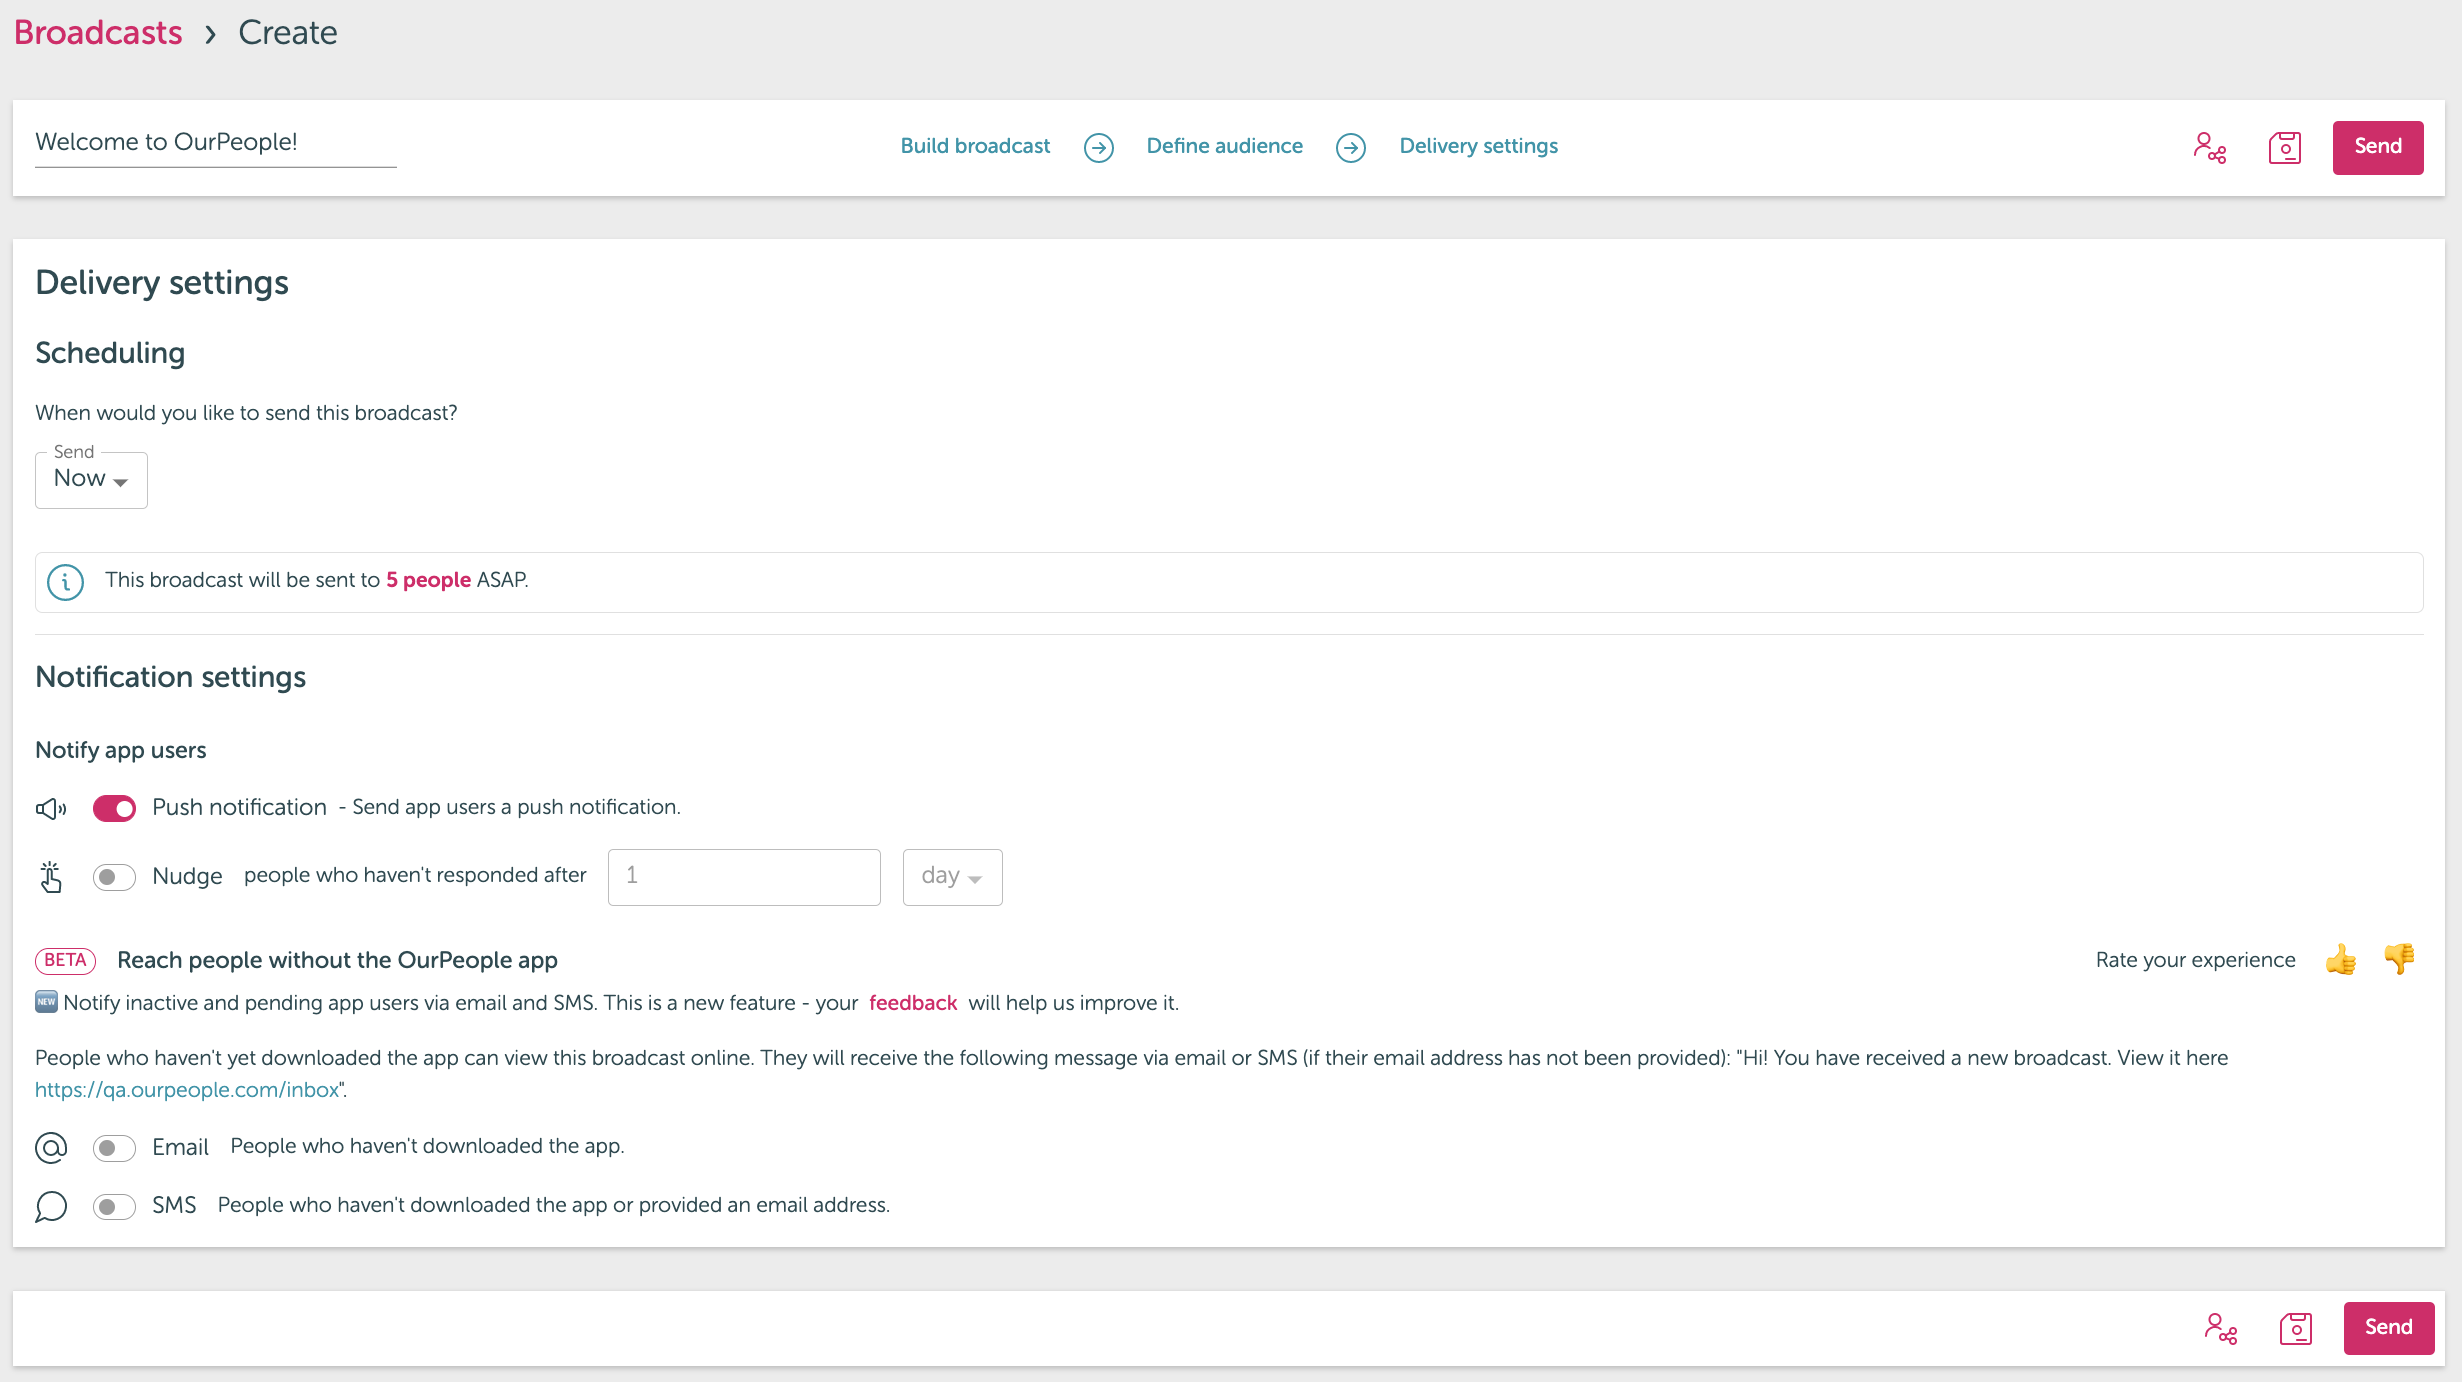Click the bottom Send button

(2388, 1328)
